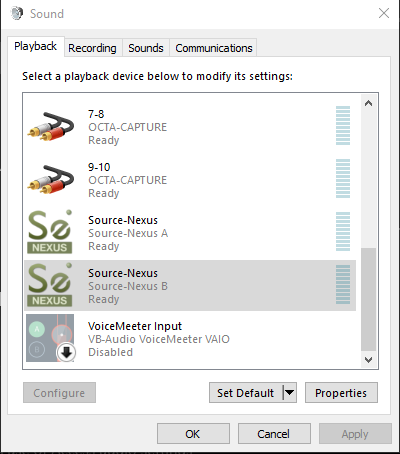The width and height of the screenshot is (400, 454).
Task: Select the Source-Nexus B device entry
Action: click(190, 285)
